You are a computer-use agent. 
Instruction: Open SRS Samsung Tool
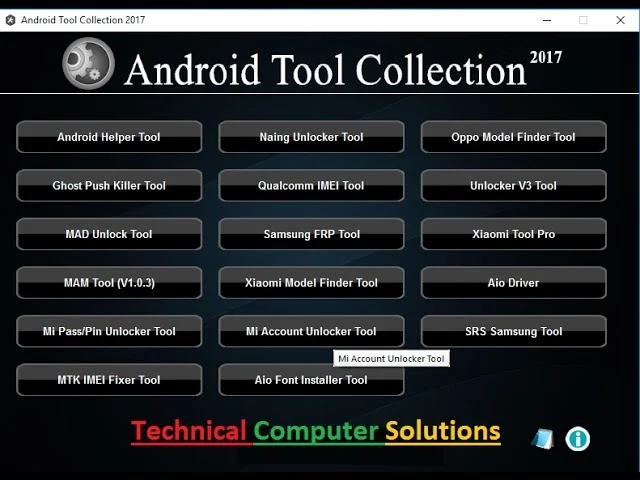click(x=513, y=331)
